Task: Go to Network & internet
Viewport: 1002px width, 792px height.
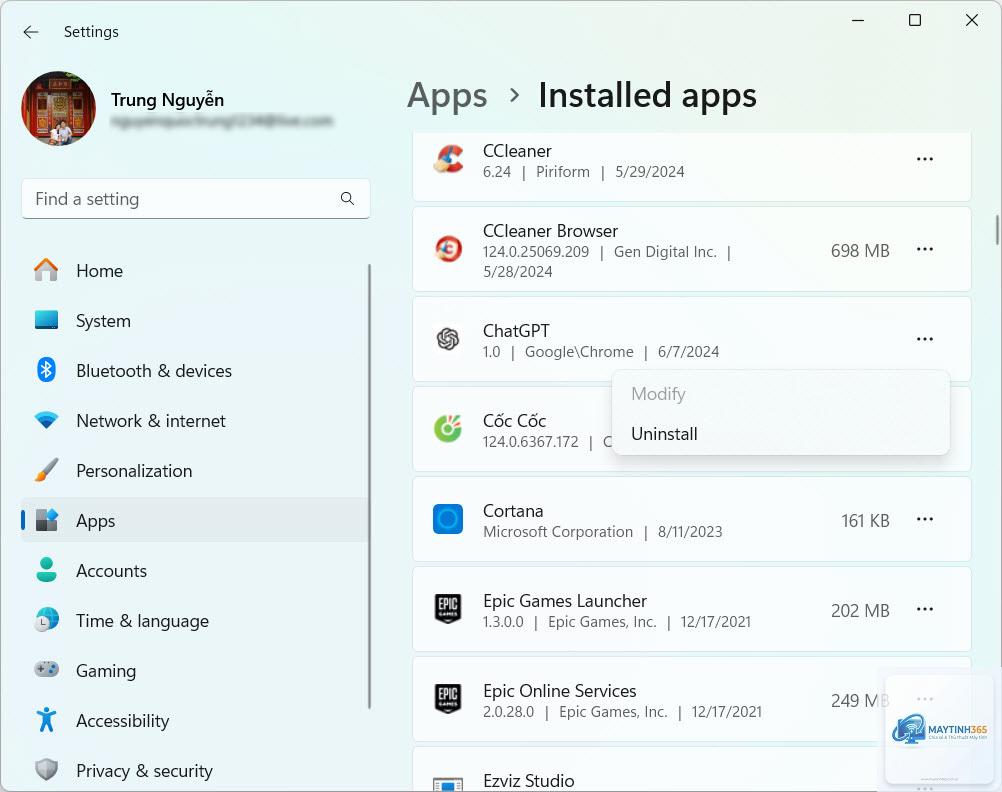Action: [194, 421]
